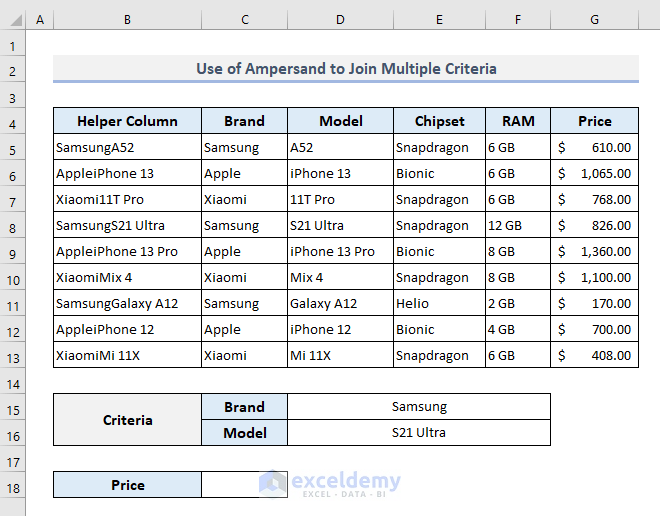Select cell 'SamsungS21 Ultra'
Image resolution: width=660 pixels, height=516 pixels.
pyautogui.click(x=128, y=226)
